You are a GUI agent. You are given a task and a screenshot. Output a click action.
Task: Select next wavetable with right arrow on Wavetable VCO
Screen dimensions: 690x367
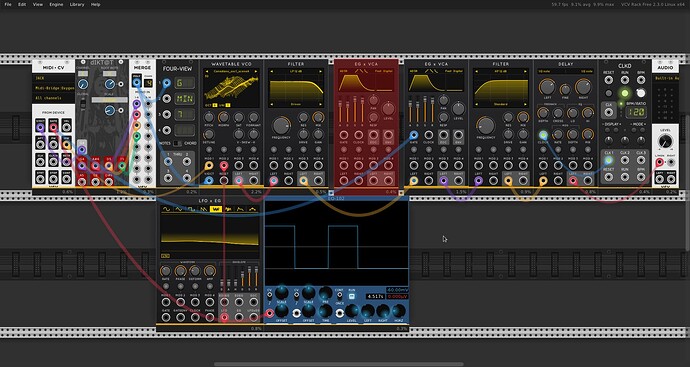tap(256, 71)
